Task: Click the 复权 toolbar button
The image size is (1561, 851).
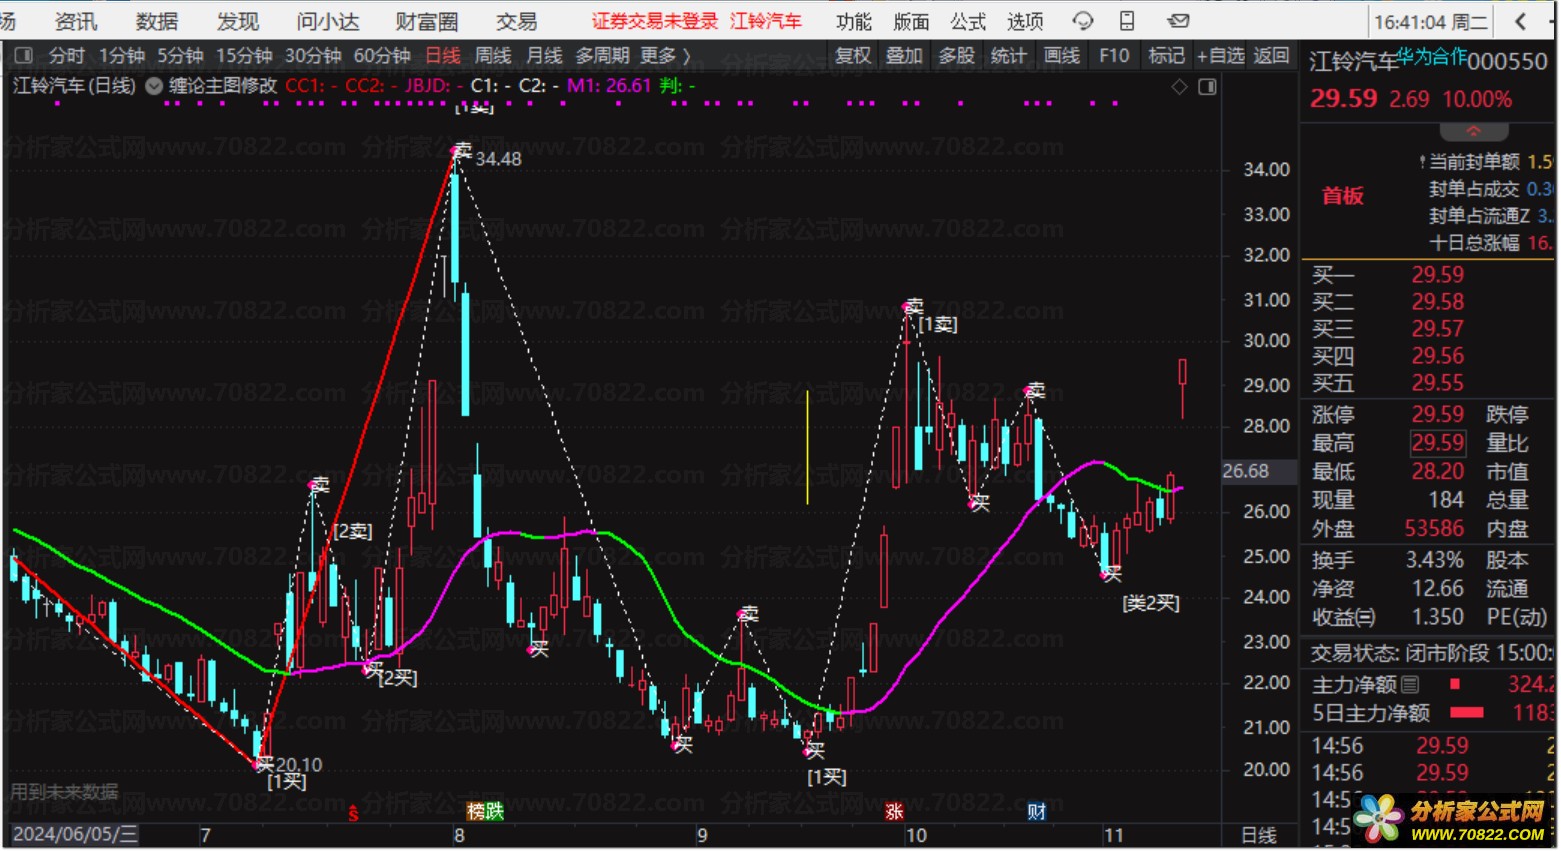Action: (x=853, y=56)
